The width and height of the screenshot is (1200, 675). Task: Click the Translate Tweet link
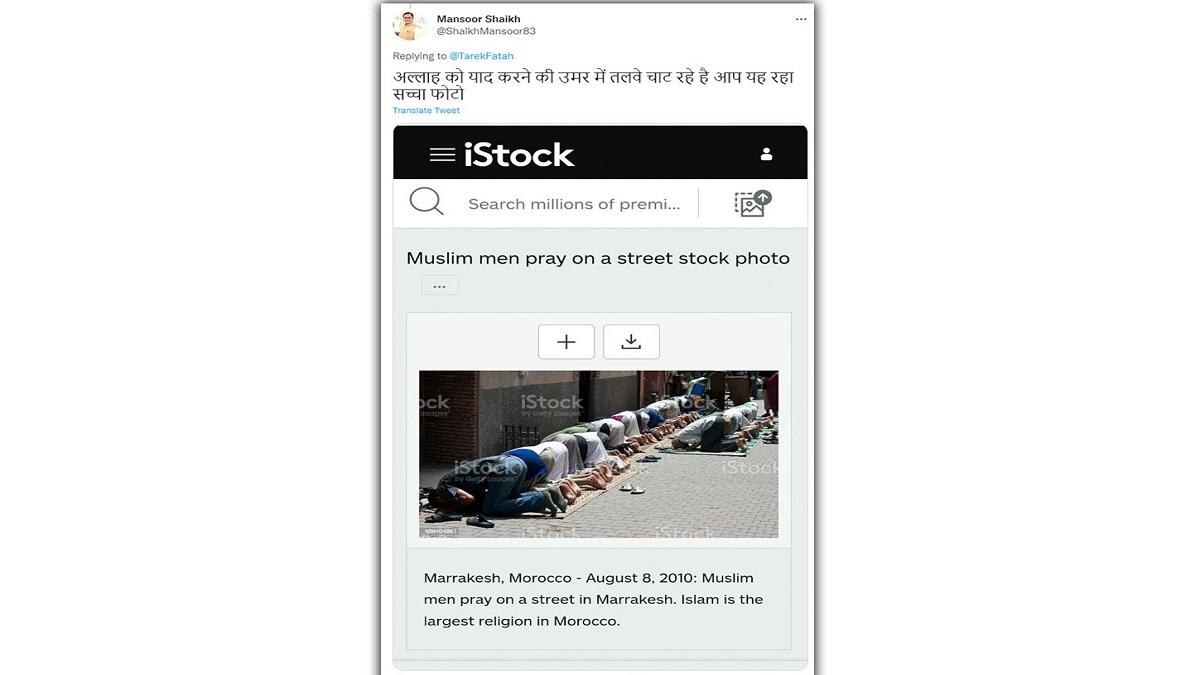(x=426, y=110)
